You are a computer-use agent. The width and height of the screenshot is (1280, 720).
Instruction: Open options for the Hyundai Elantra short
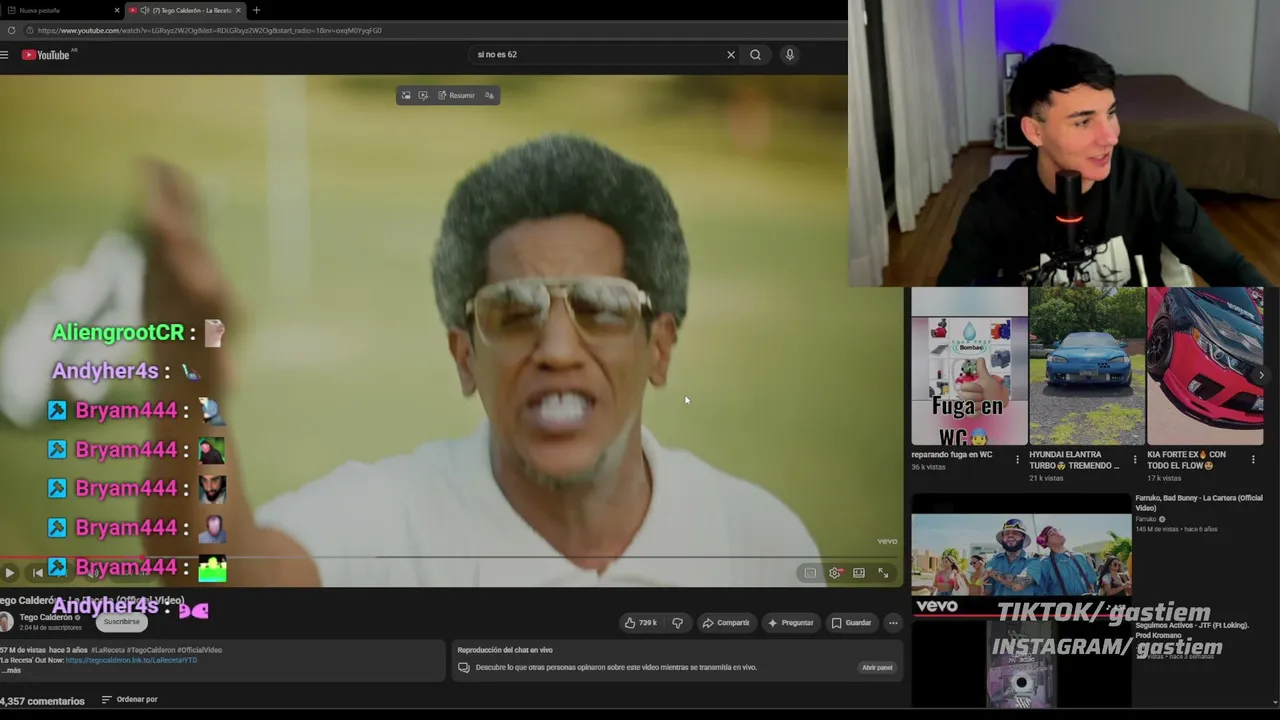point(1135,460)
